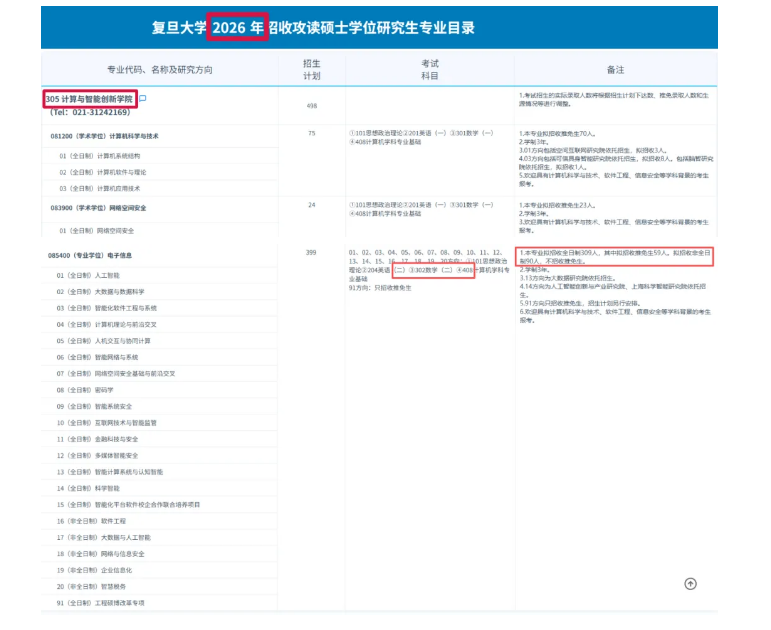771x630 pixels.
Task: Click the note 本专业拟招收推免生23人
Action: pos(558,206)
